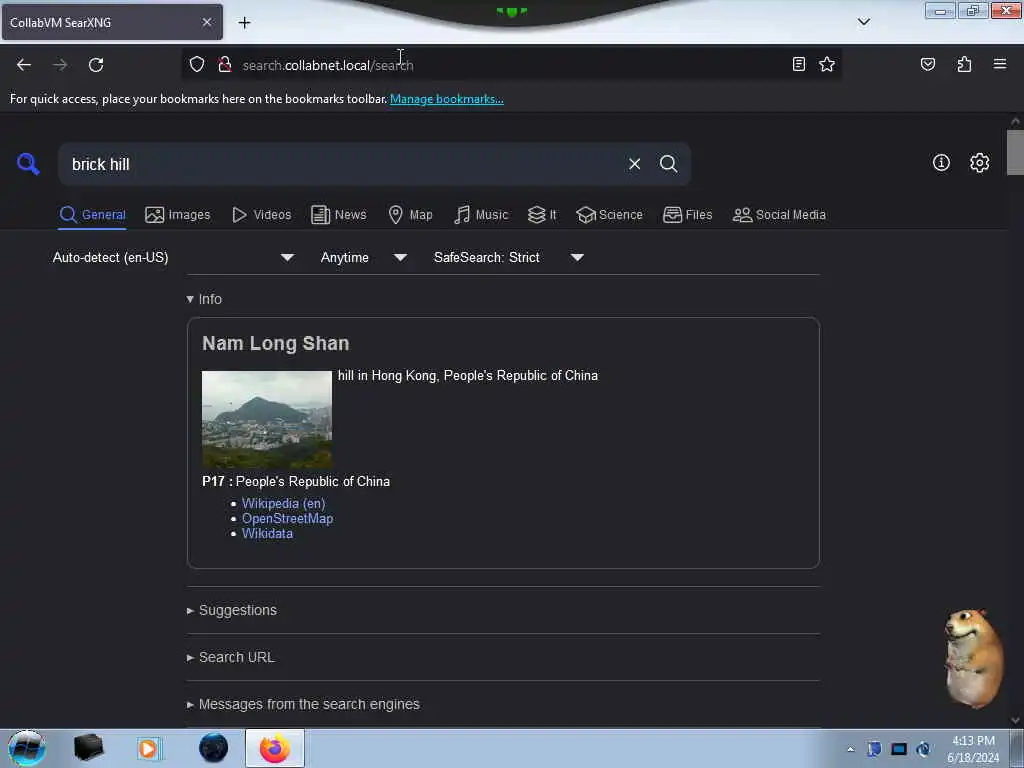Collapse the Info section
1024x768 pixels.
204,299
